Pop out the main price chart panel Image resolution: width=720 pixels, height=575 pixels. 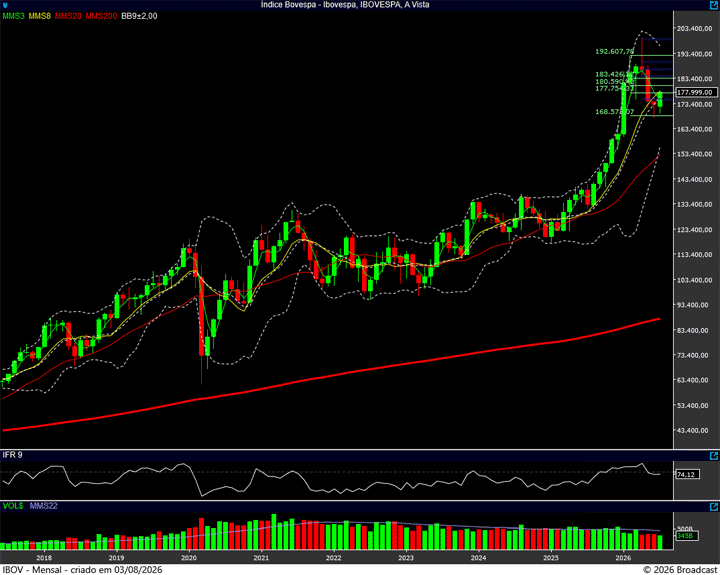[714, 5]
